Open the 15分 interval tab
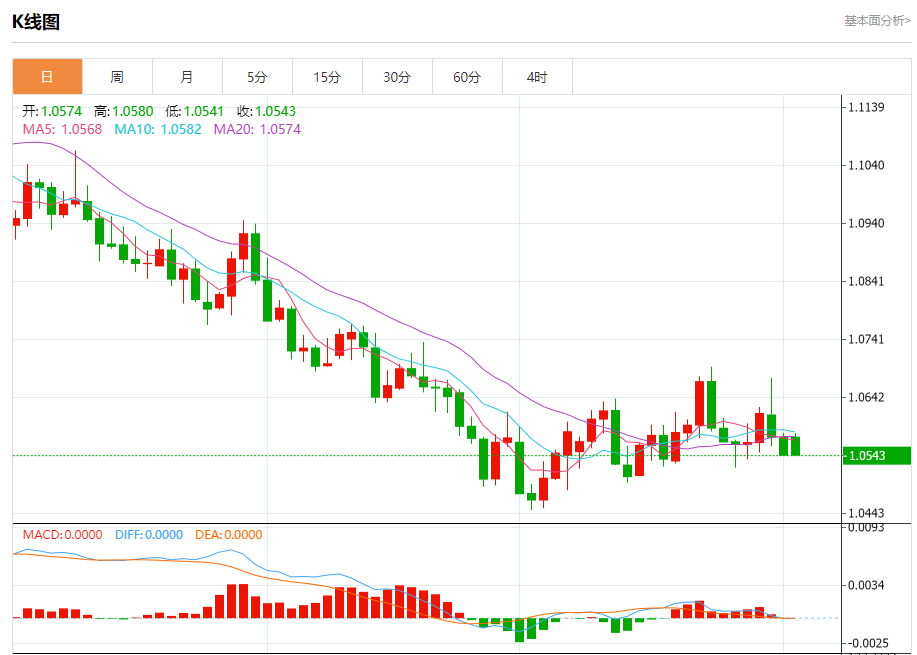This screenshot has width=917, height=655. tap(328, 77)
